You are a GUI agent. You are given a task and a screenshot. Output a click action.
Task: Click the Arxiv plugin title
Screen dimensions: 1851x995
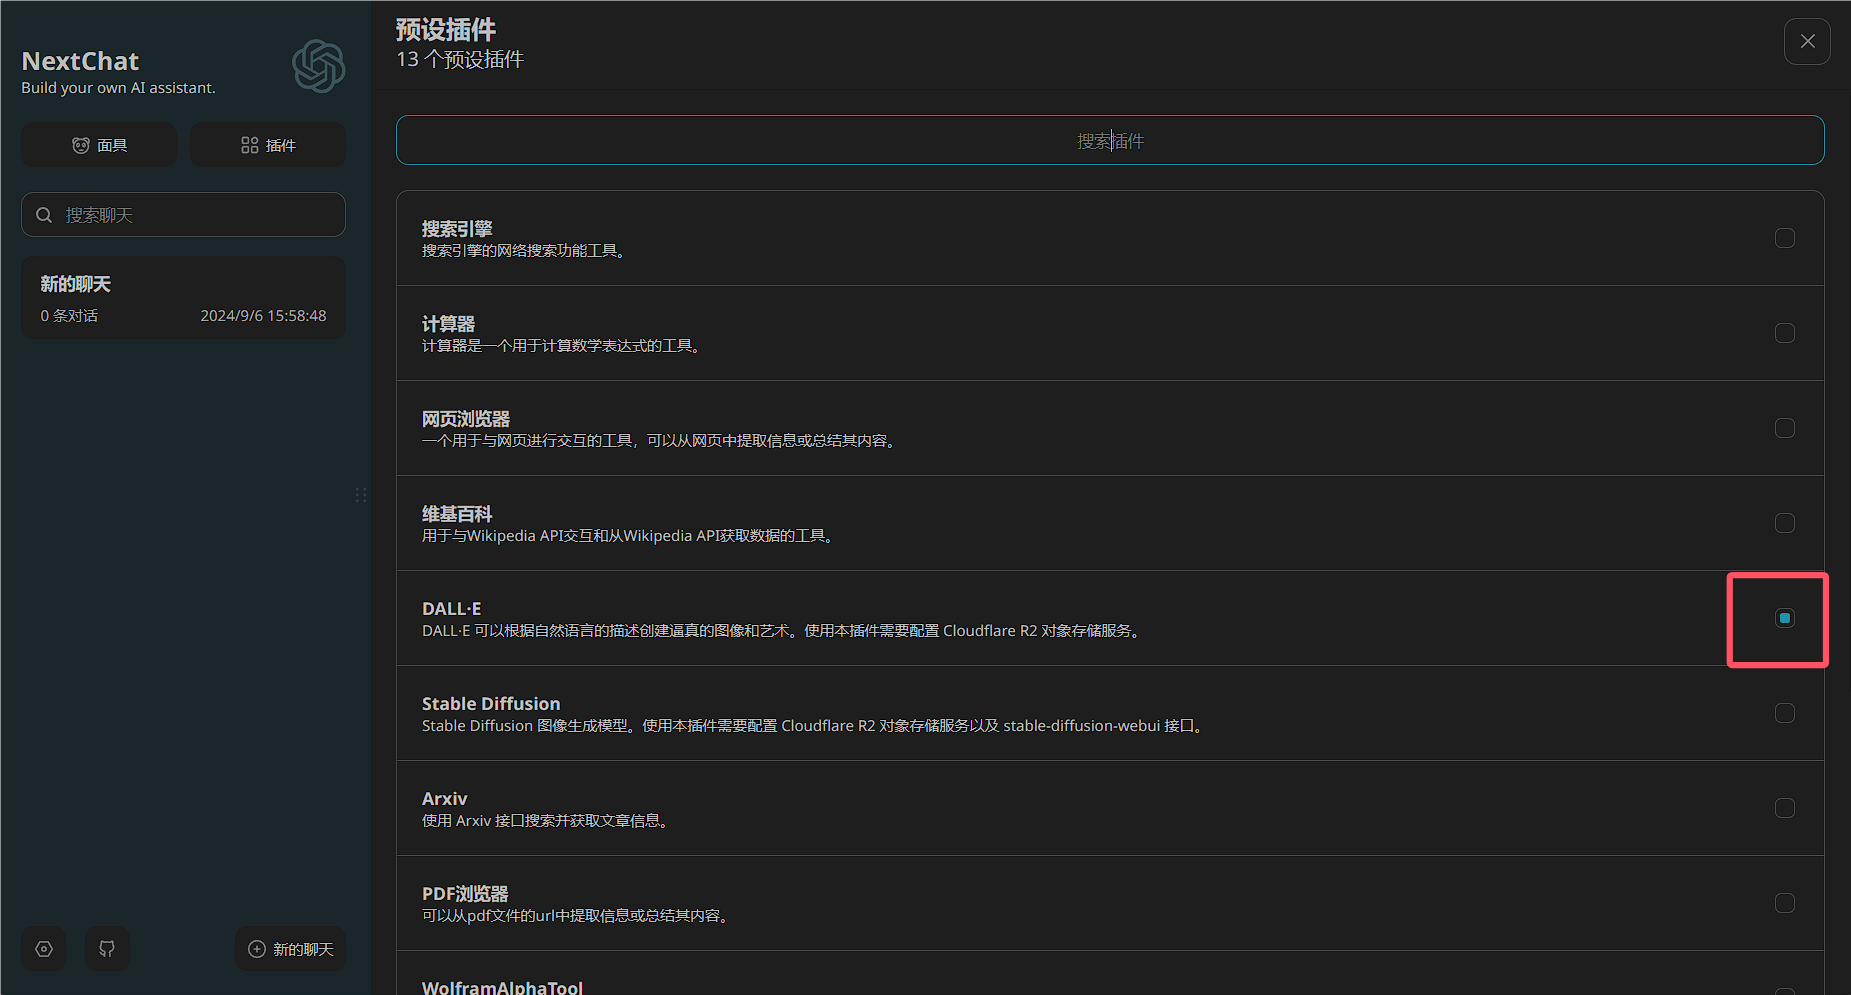point(444,799)
